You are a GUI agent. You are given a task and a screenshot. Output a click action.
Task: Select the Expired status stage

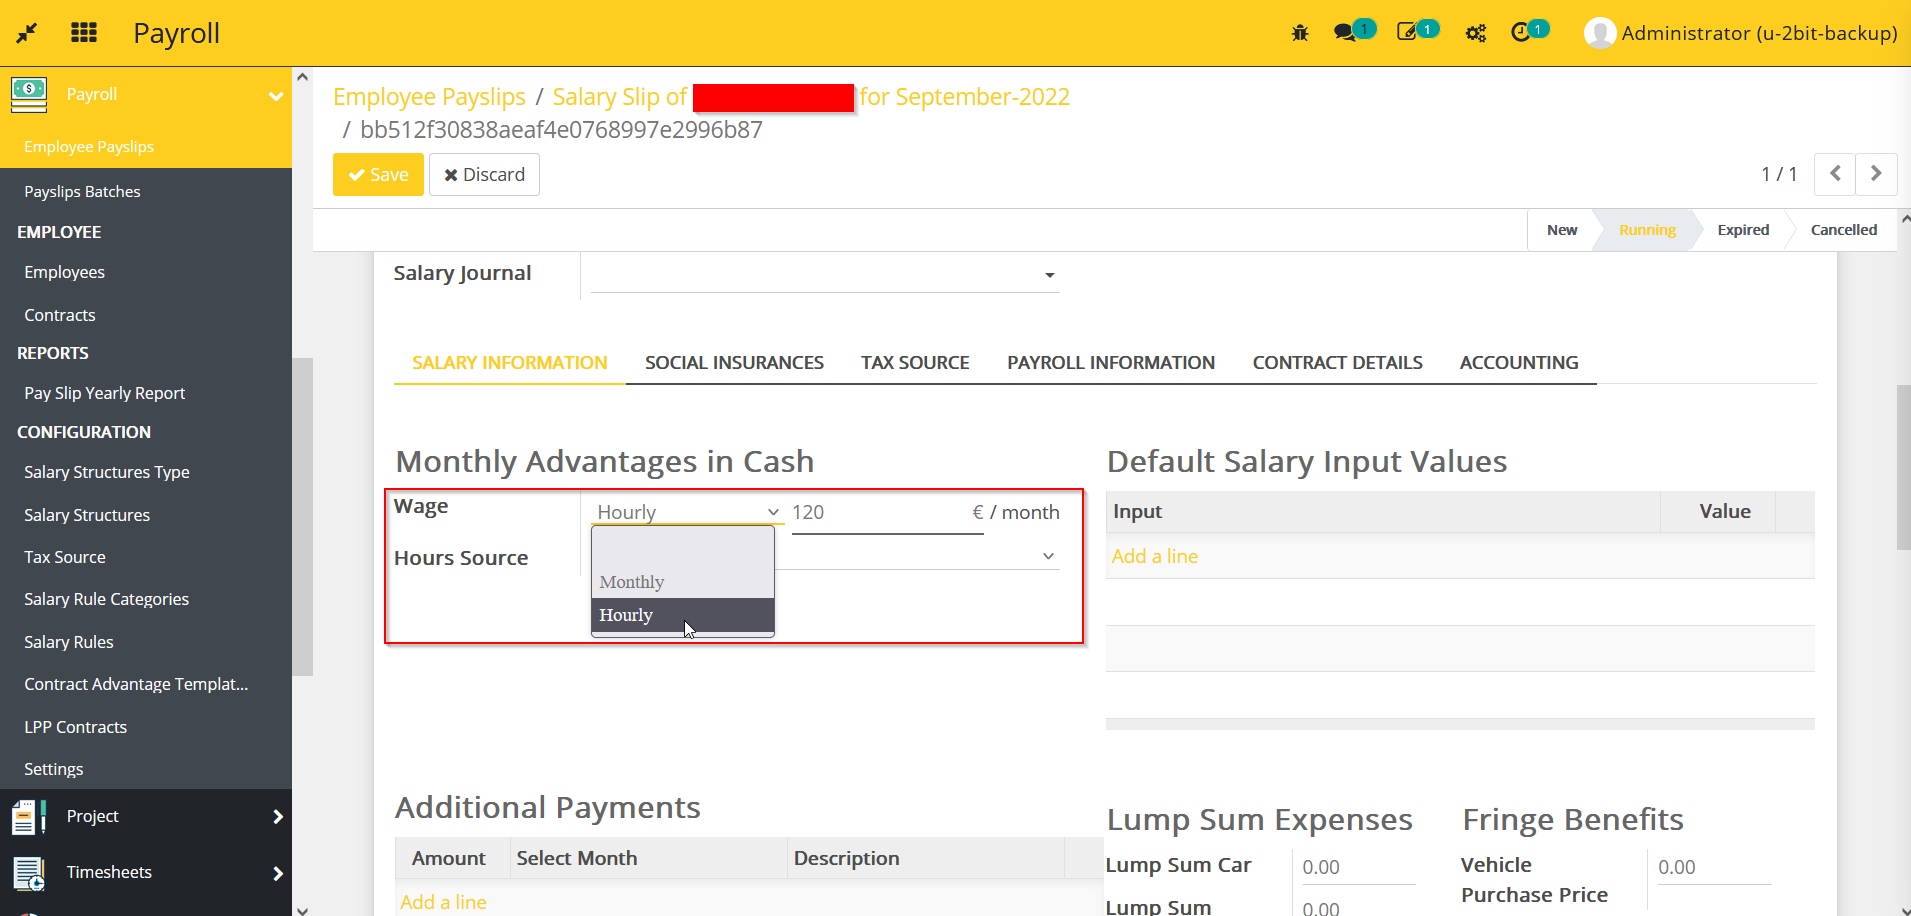tap(1742, 229)
